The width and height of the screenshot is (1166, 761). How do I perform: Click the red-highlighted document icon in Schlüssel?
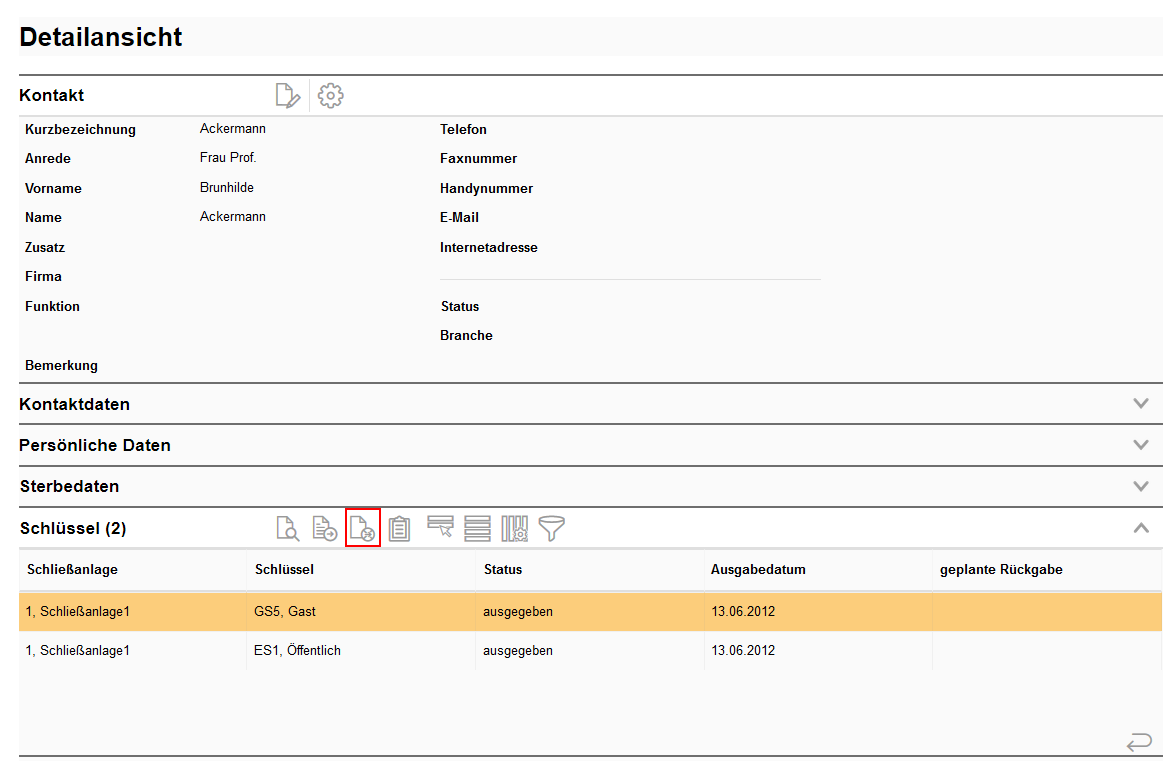pyautogui.click(x=363, y=528)
